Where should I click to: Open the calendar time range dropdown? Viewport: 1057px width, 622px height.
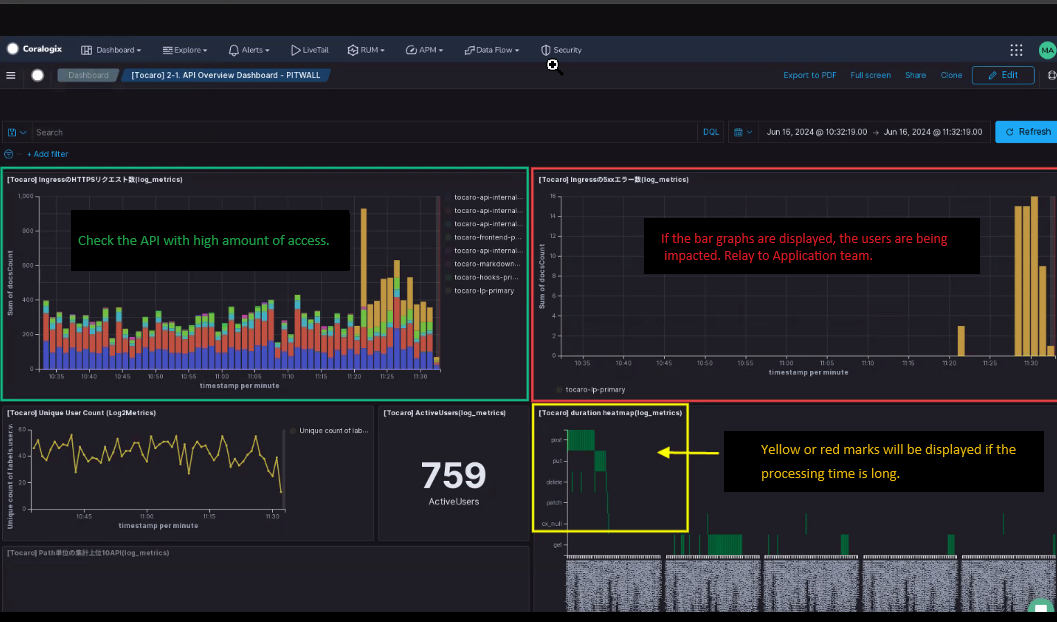742,132
